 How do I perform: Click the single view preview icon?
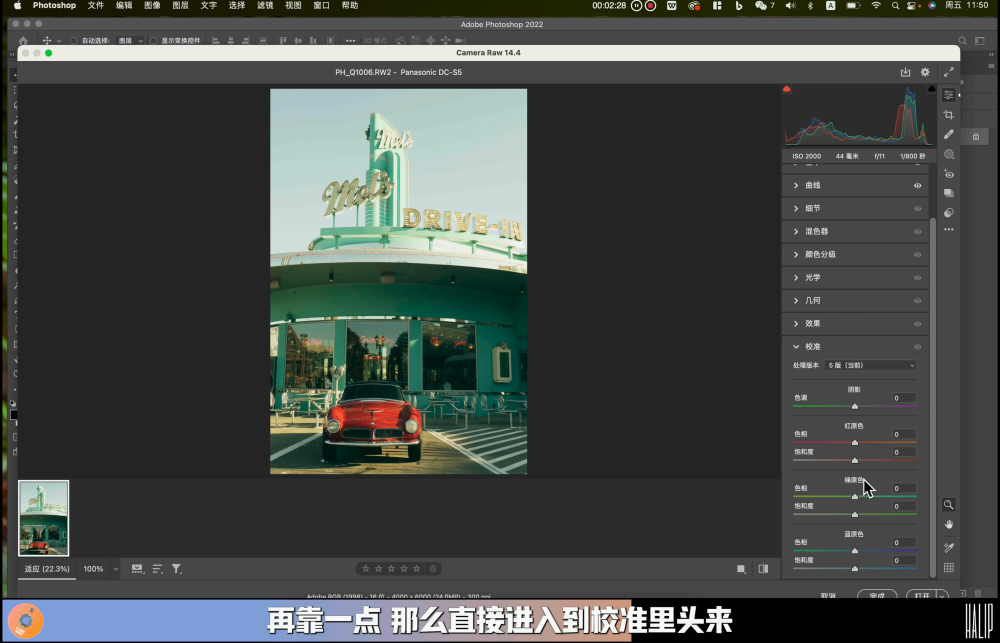(741, 568)
